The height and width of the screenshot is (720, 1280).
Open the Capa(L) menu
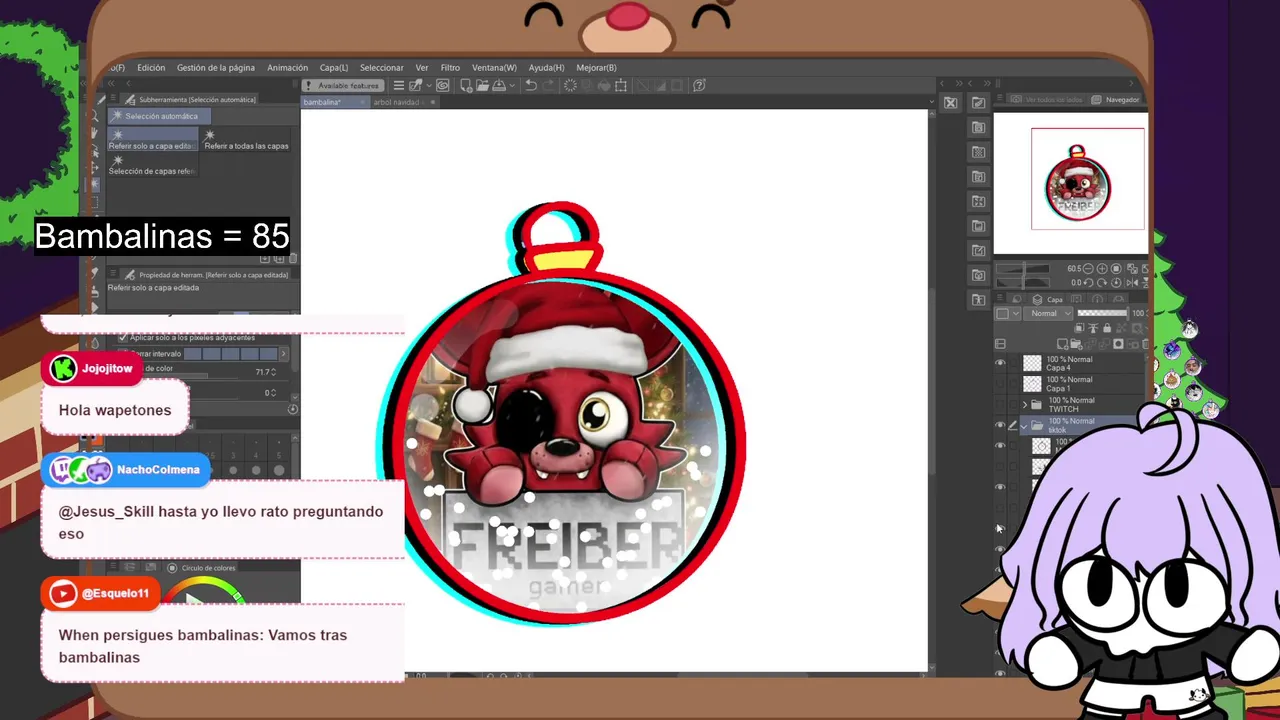point(334,68)
